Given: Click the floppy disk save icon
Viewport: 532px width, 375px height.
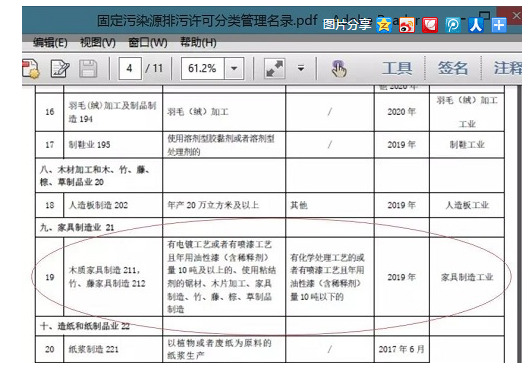Looking at the screenshot, I should 88,69.
